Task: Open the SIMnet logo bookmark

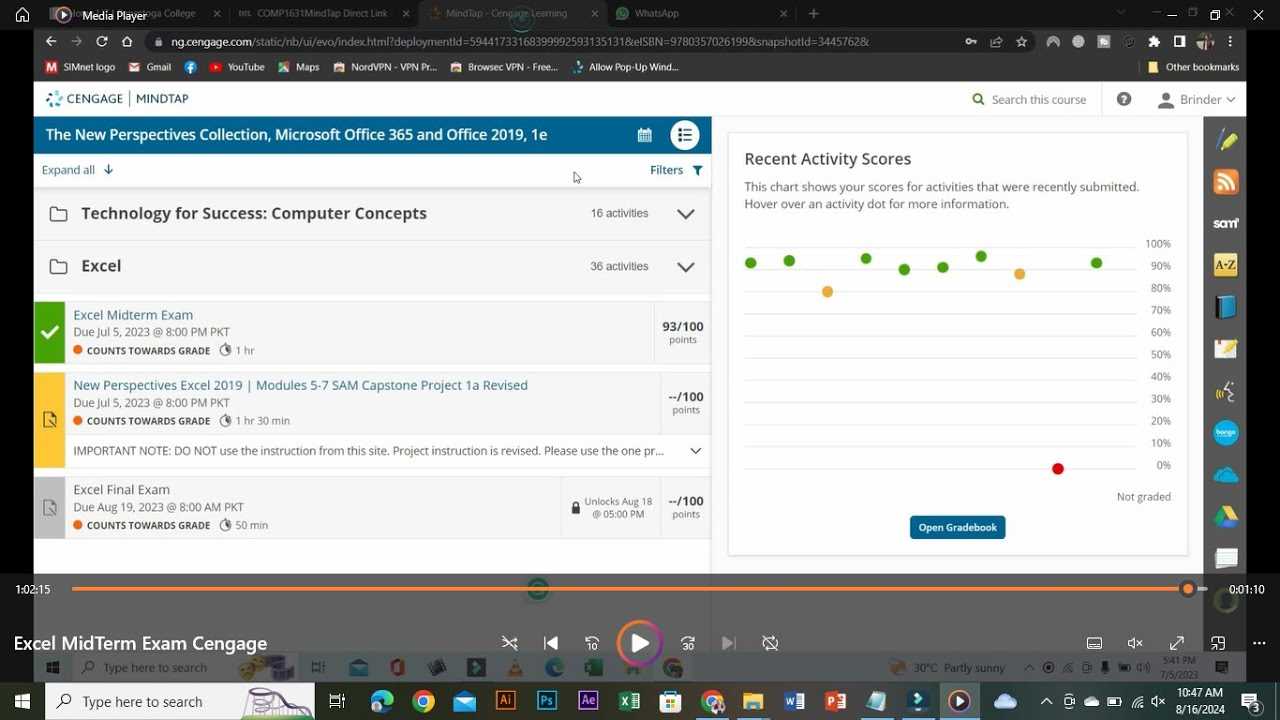Action: [x=81, y=67]
